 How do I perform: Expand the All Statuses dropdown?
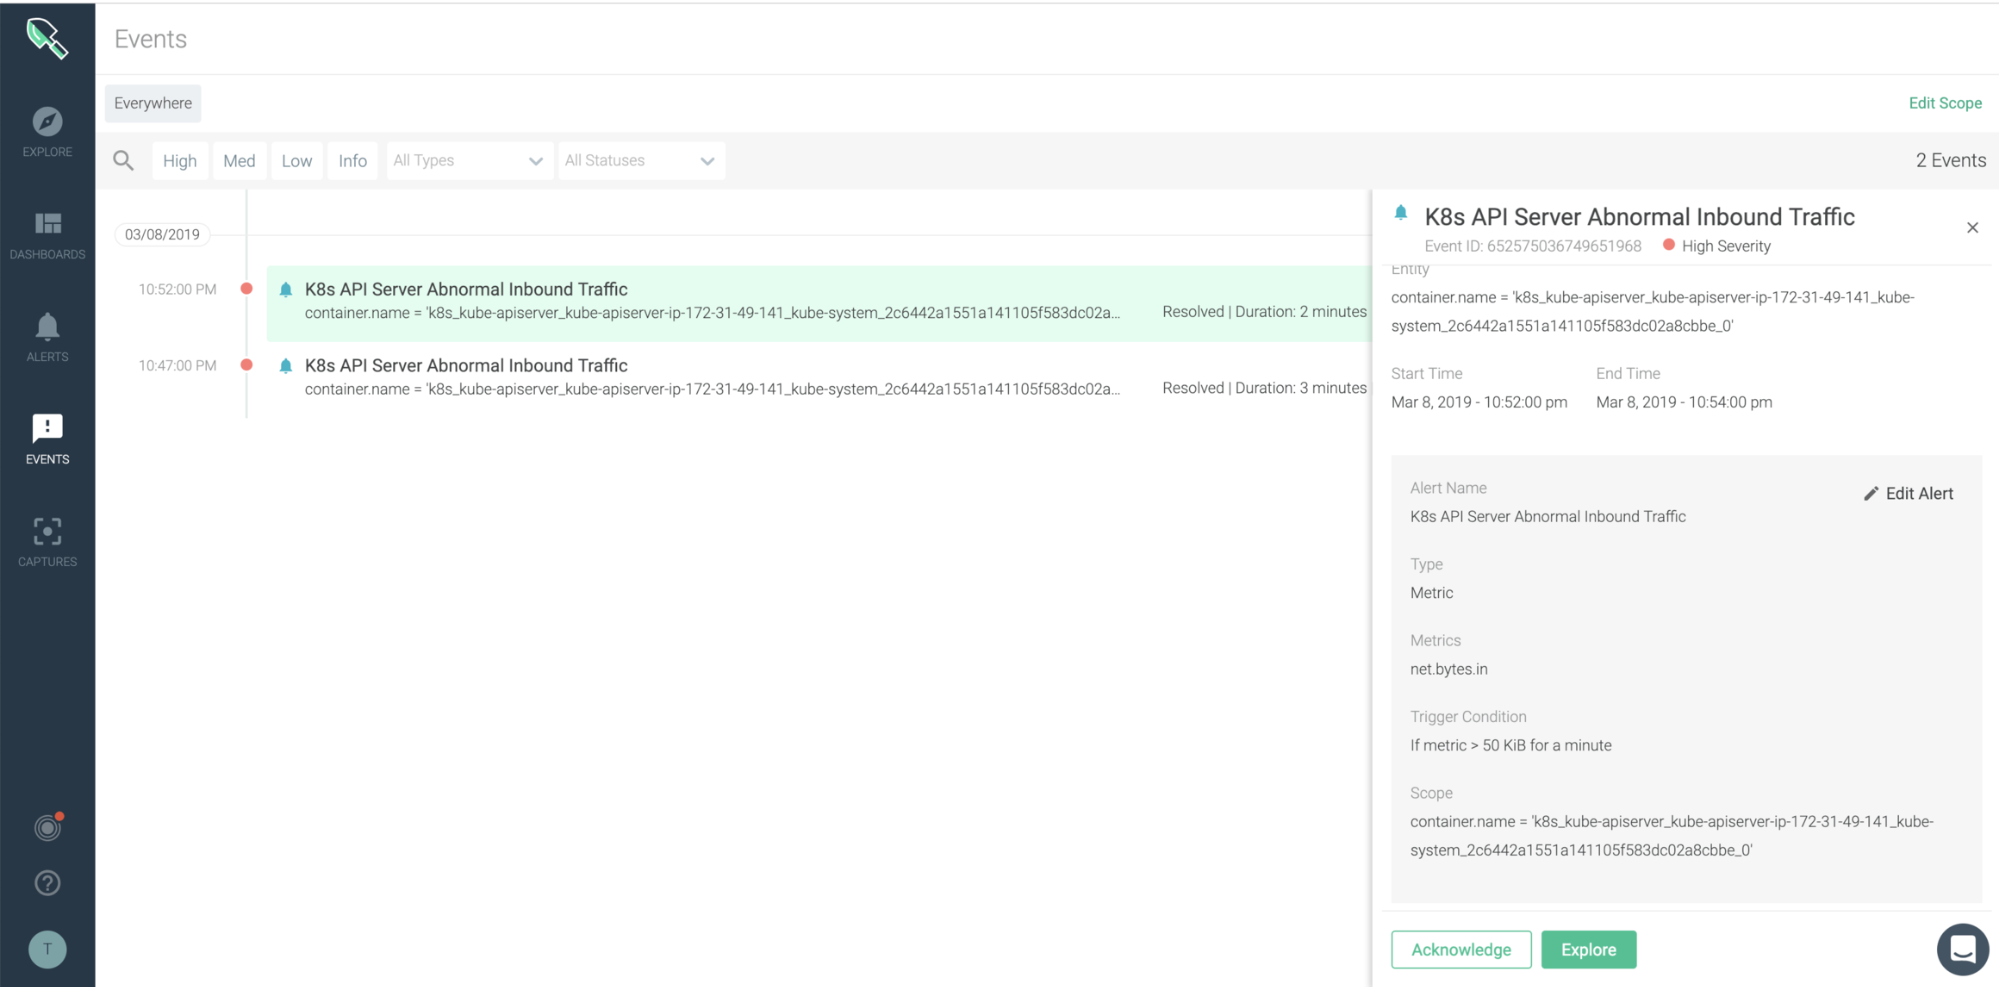640,160
